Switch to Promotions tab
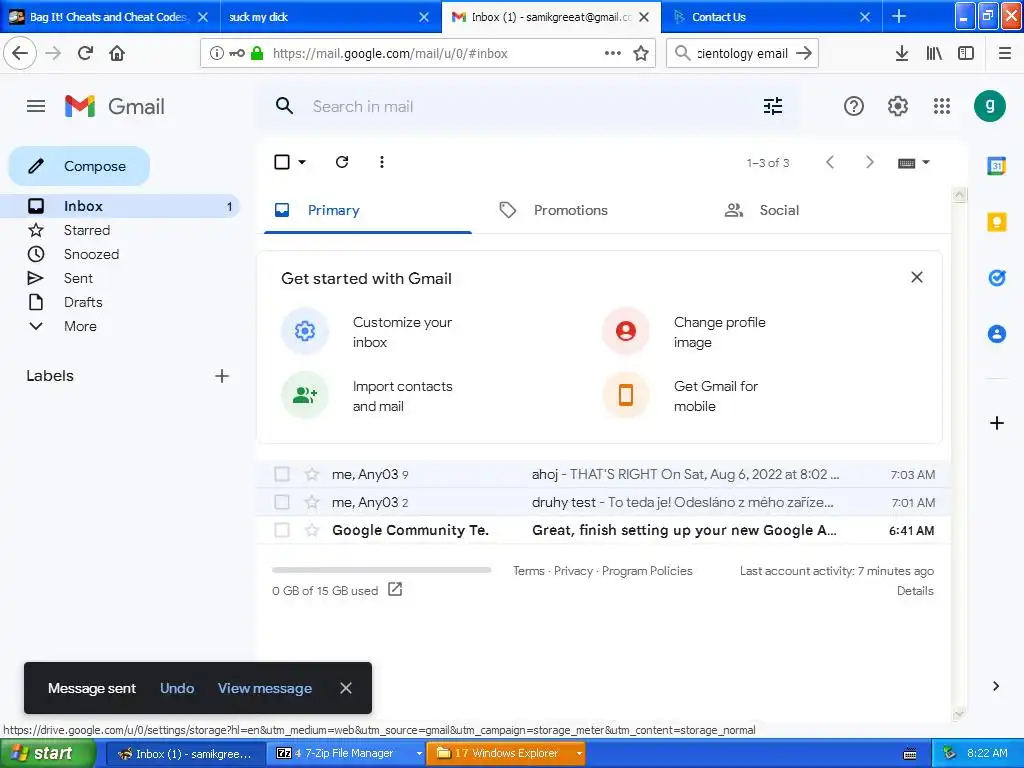 point(554,210)
